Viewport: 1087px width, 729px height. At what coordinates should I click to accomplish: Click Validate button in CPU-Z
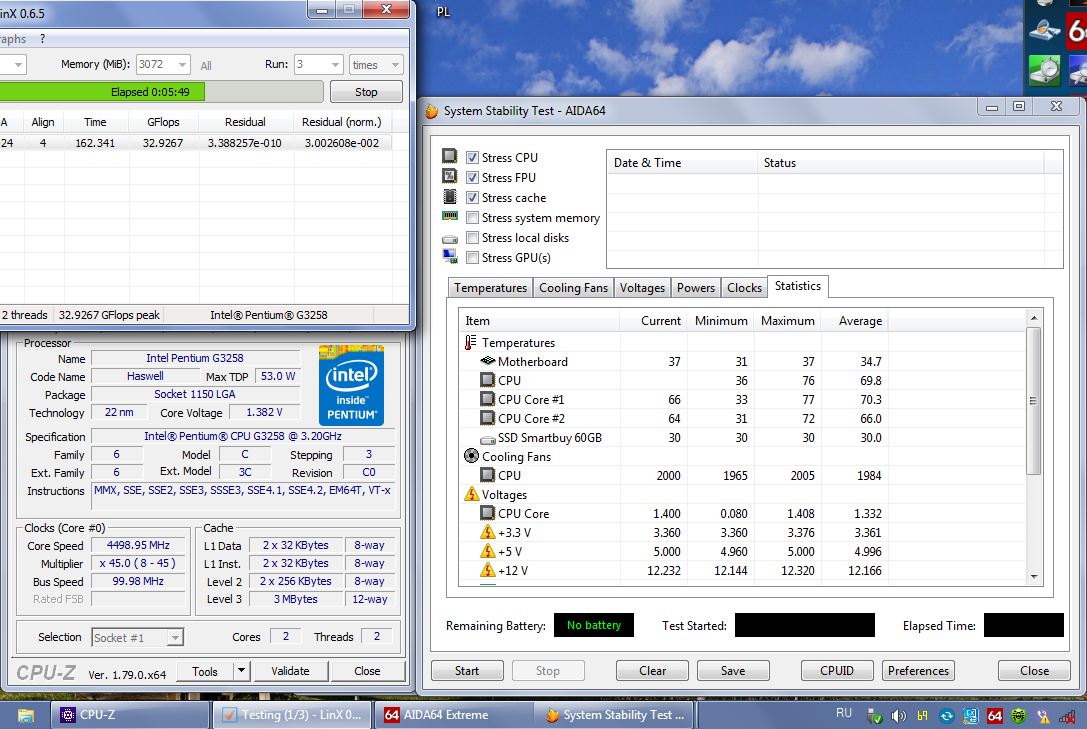290,671
